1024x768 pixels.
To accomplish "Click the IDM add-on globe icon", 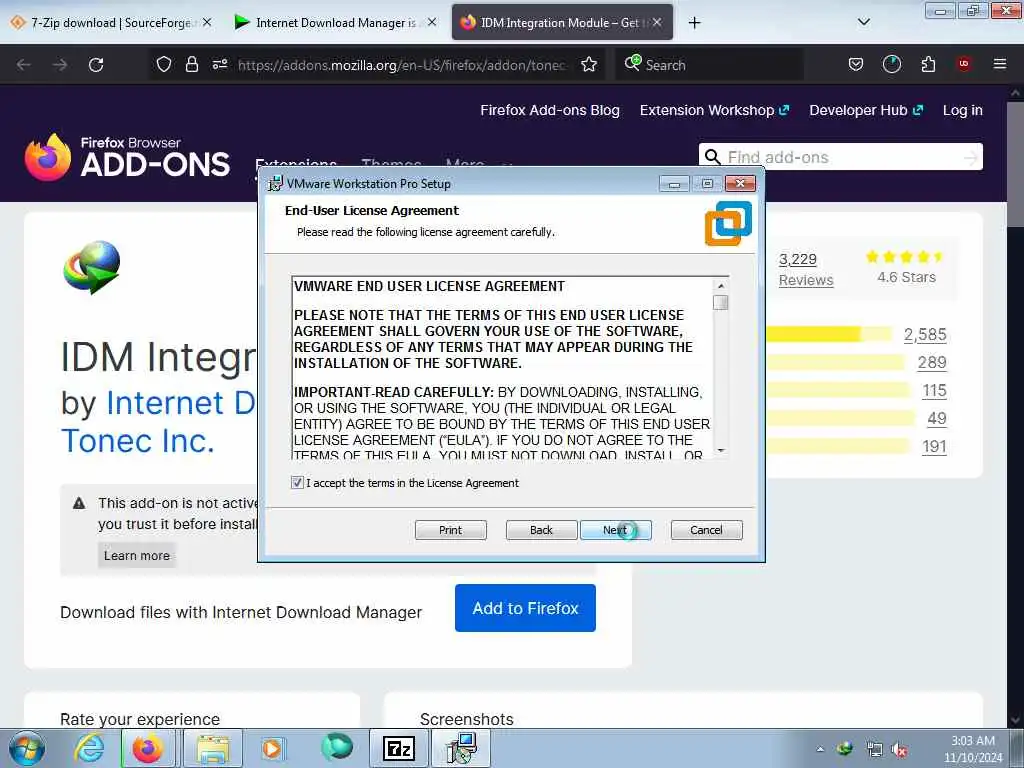I will tap(92, 266).
